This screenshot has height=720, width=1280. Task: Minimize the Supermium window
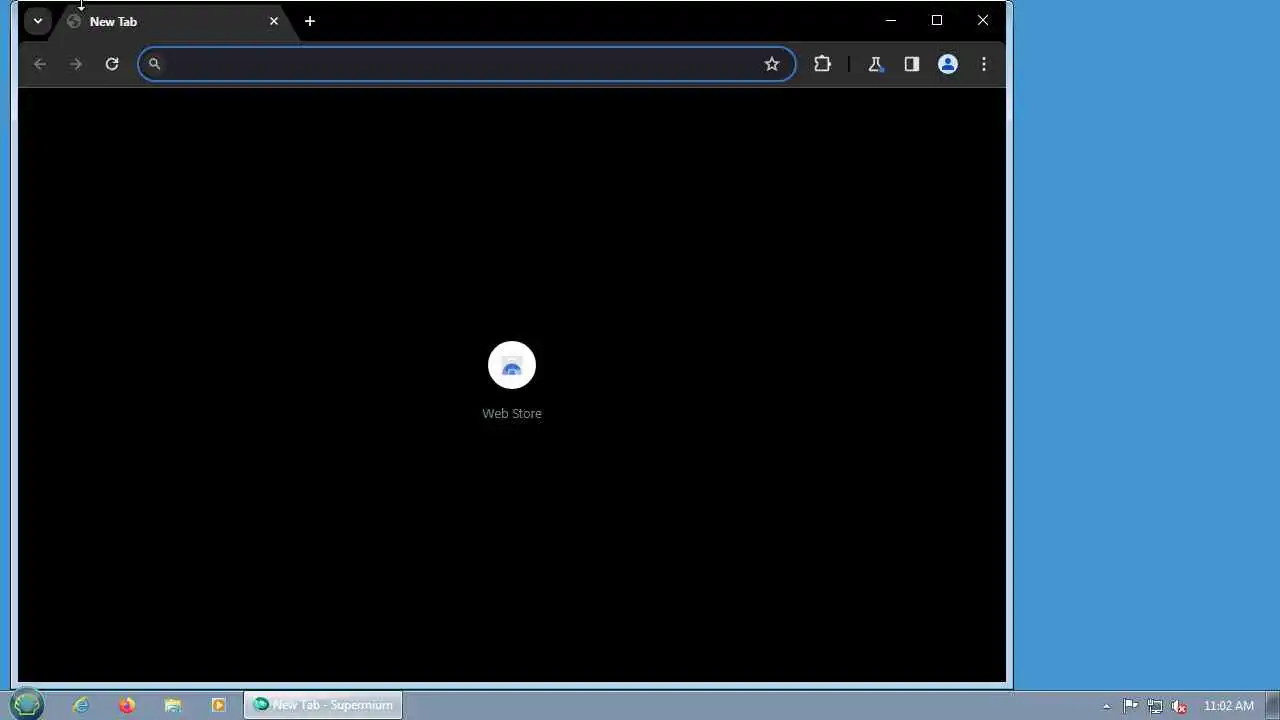click(x=891, y=20)
